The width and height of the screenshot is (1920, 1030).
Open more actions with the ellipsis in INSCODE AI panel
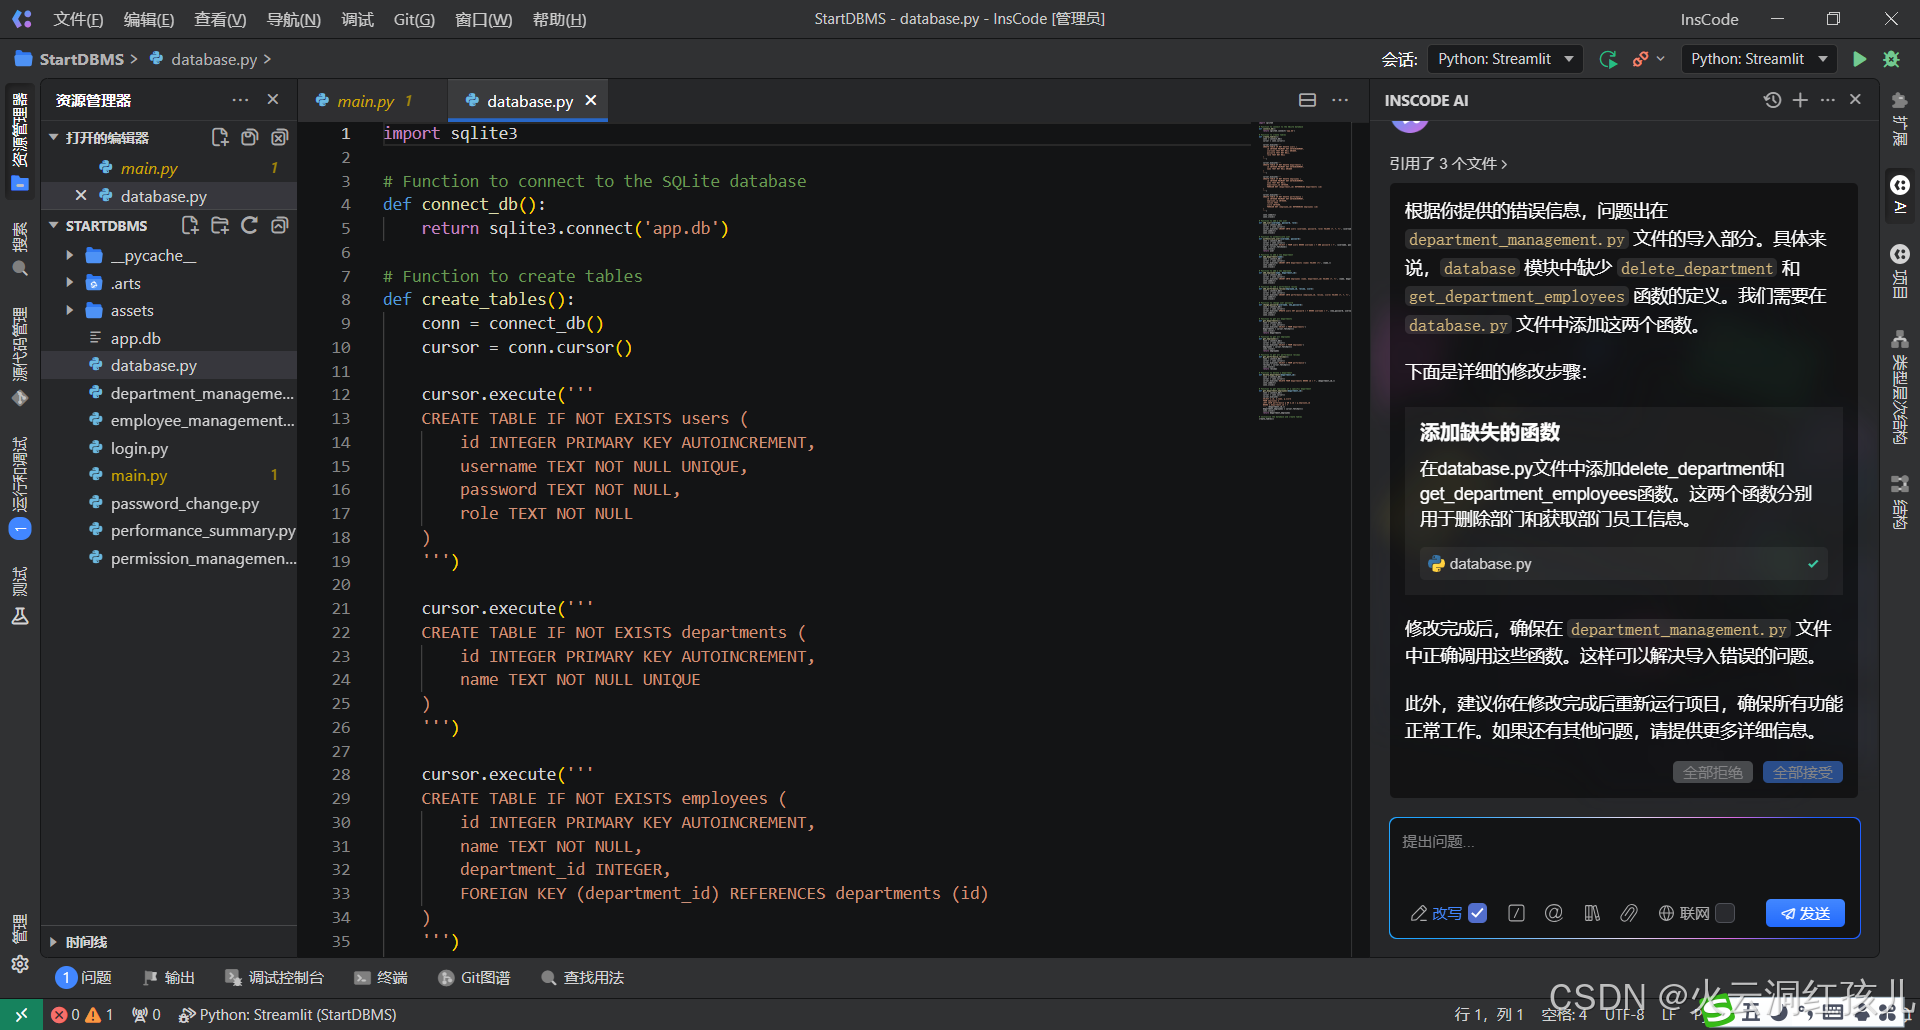coord(1829,100)
